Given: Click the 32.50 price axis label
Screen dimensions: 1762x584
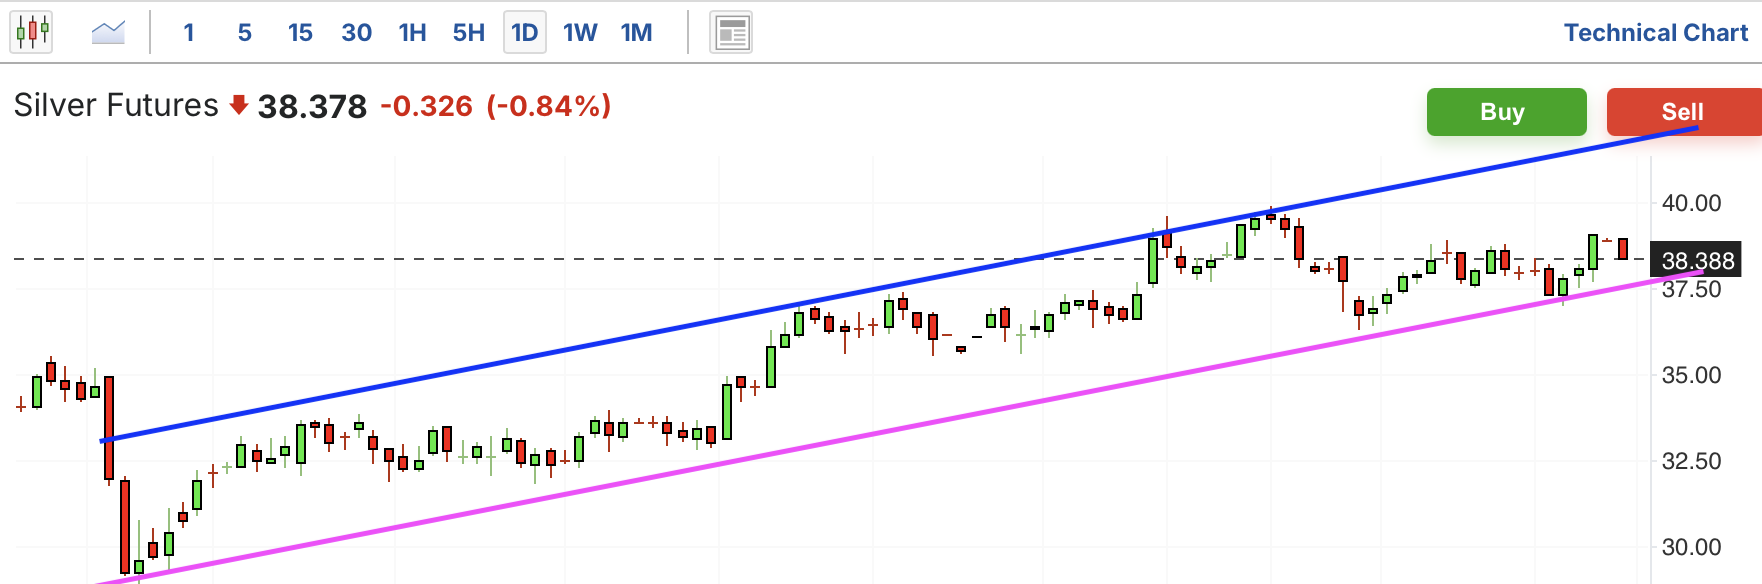Looking at the screenshot, I should click(1691, 461).
